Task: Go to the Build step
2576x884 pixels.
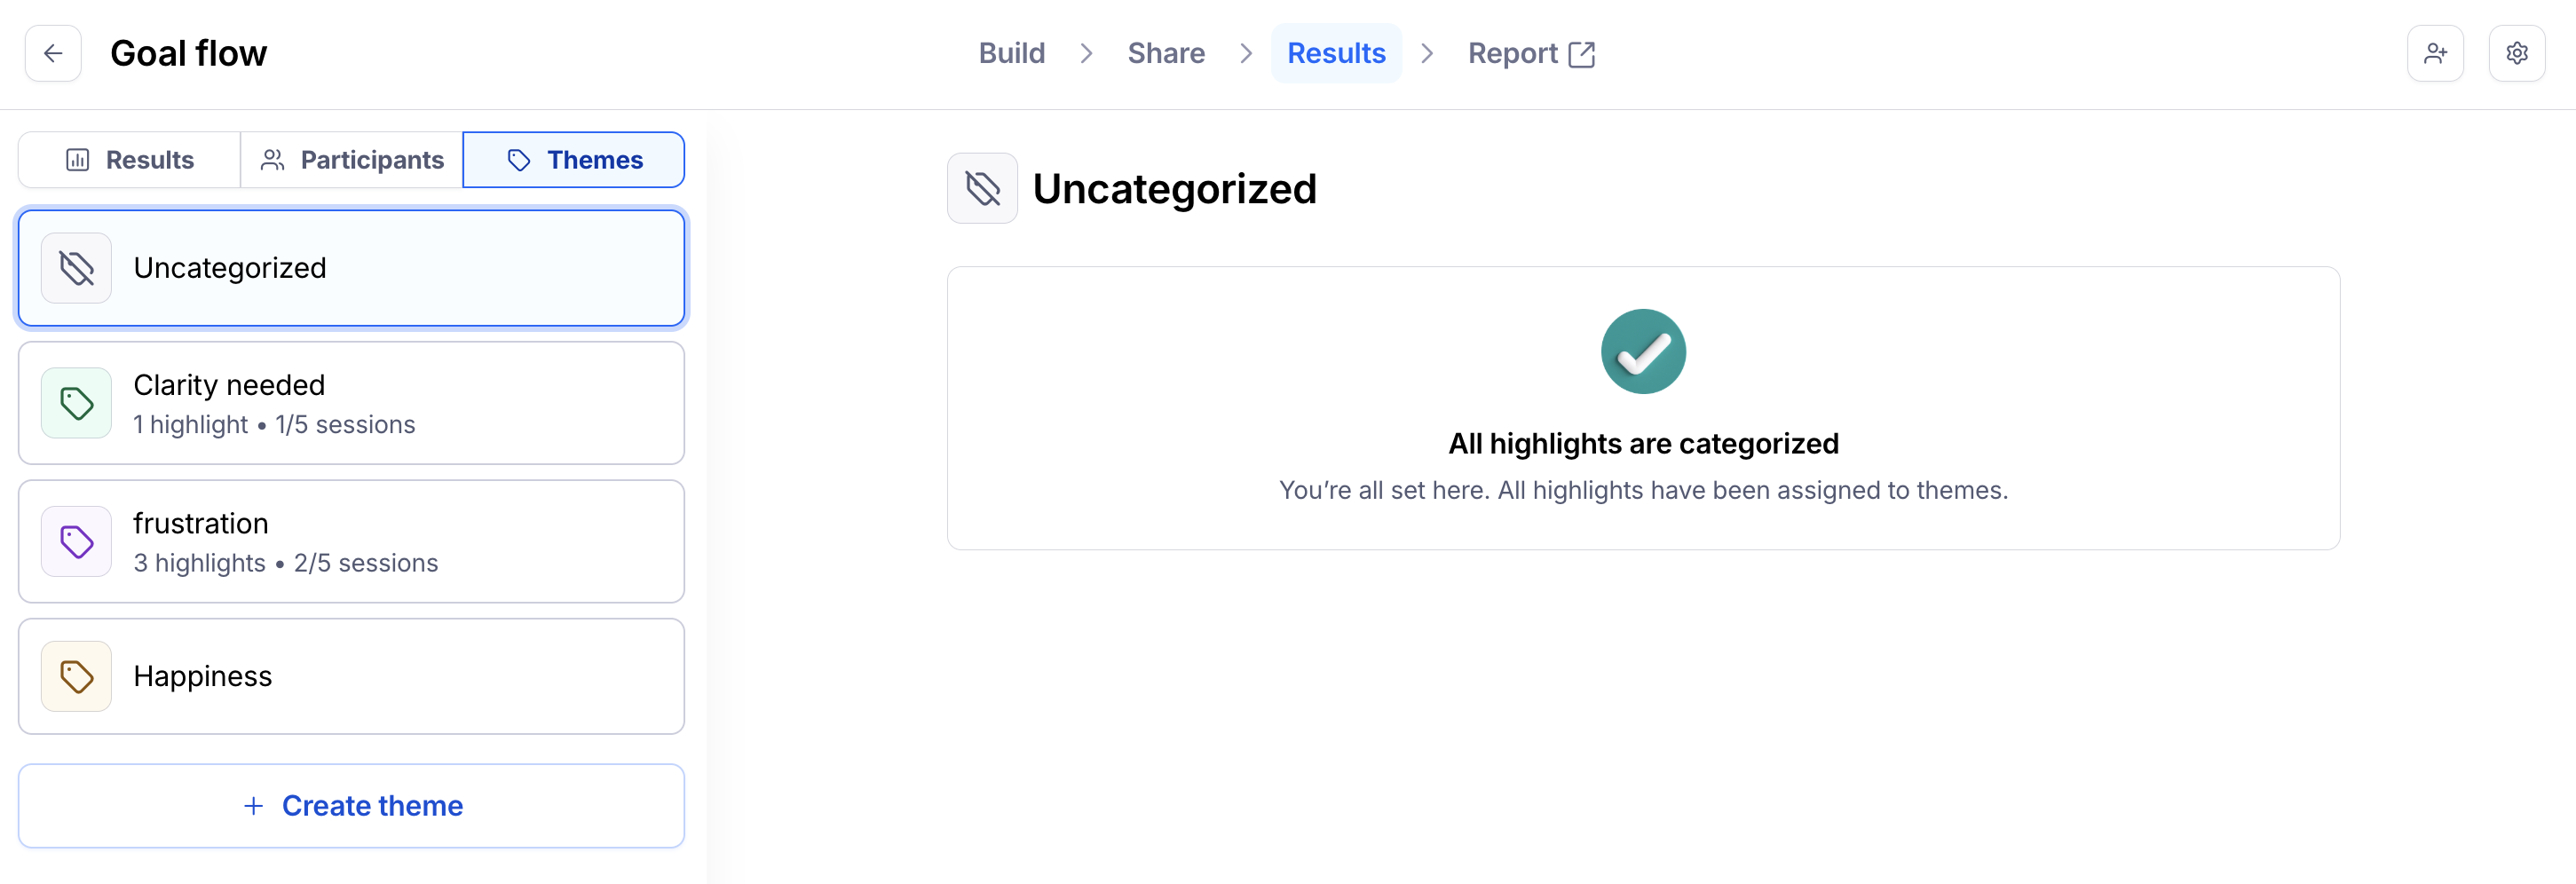Action: click(1011, 53)
